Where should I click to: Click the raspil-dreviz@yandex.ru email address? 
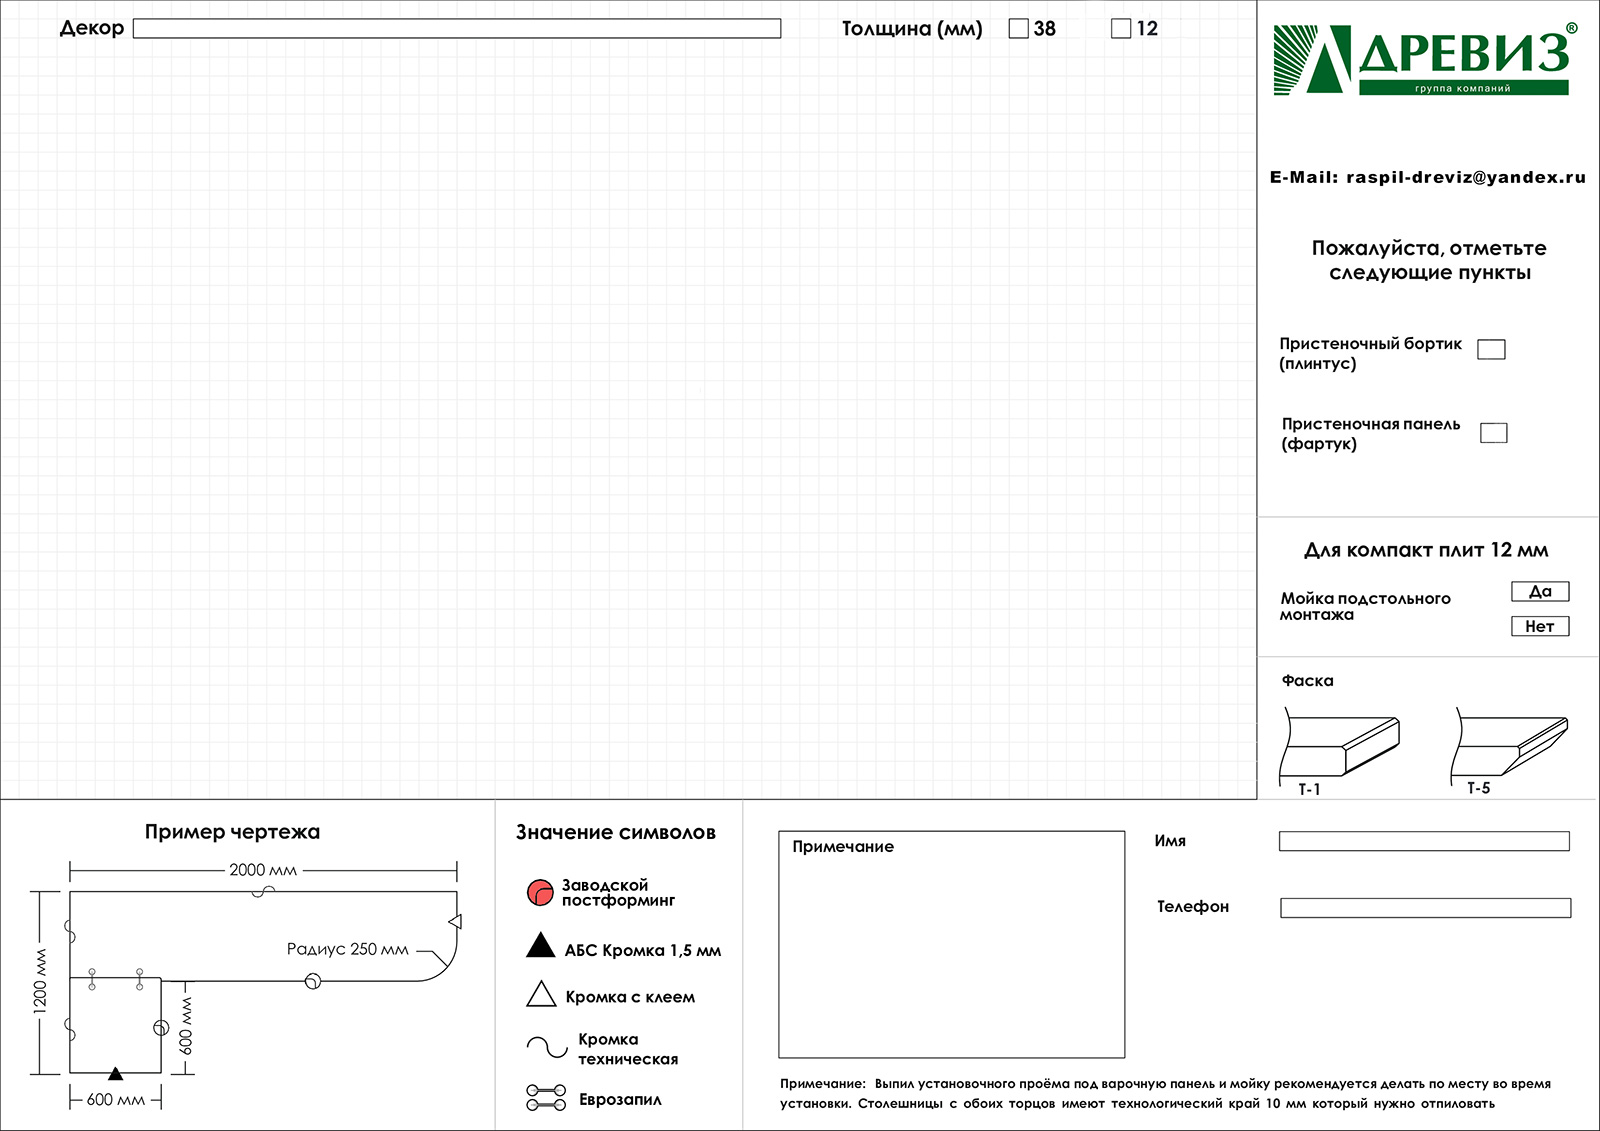(1465, 178)
